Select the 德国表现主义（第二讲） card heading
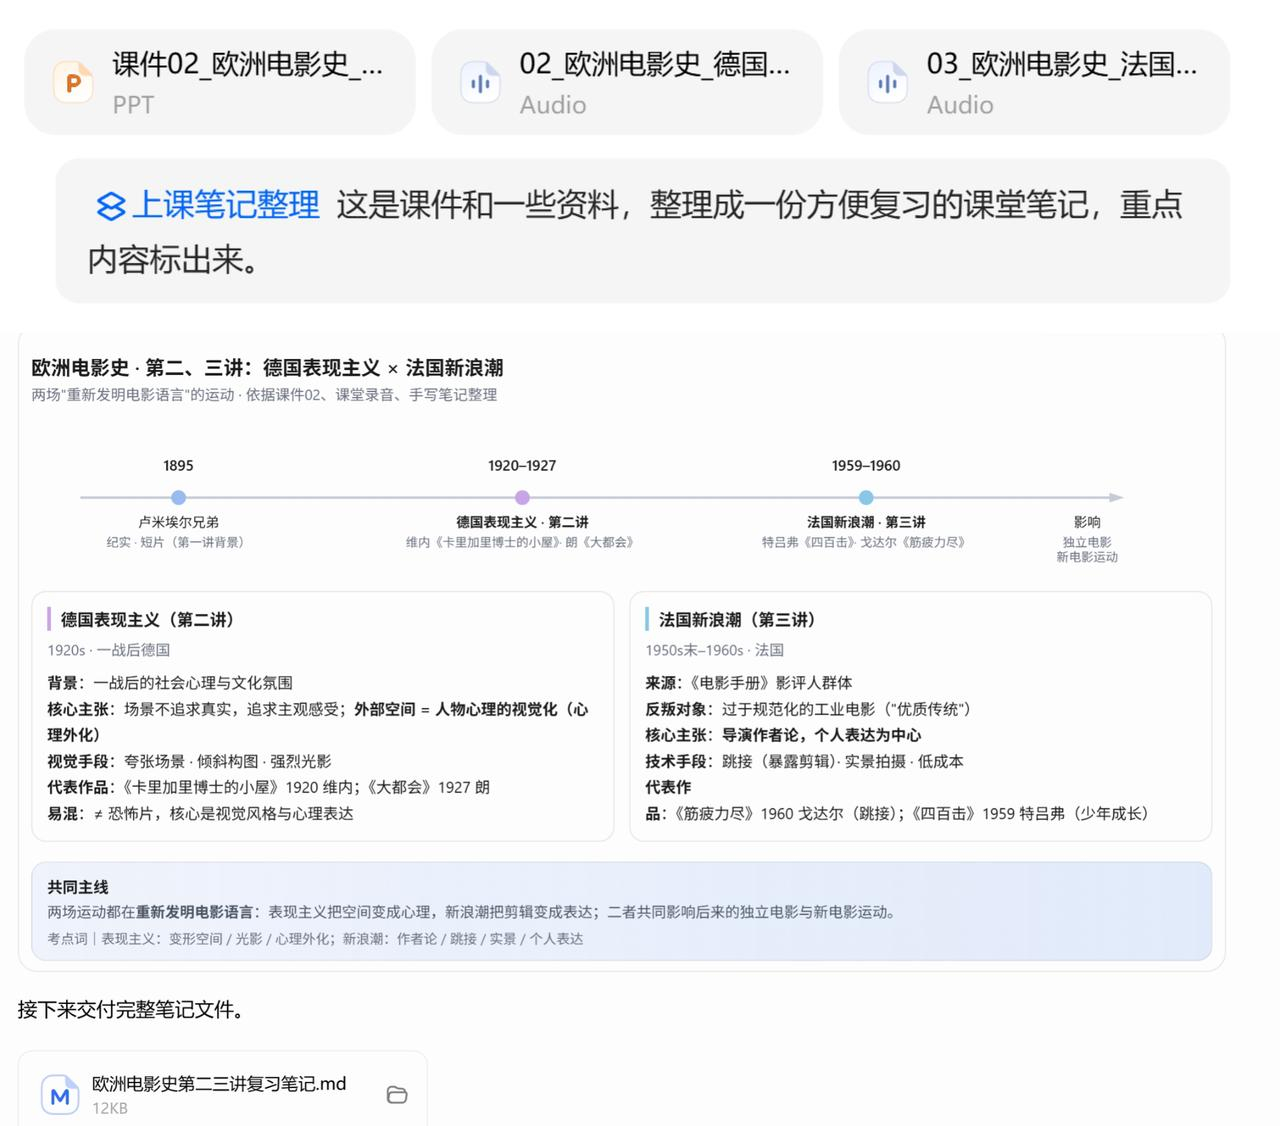Screen dimensions: 1280x1126 coord(148,620)
